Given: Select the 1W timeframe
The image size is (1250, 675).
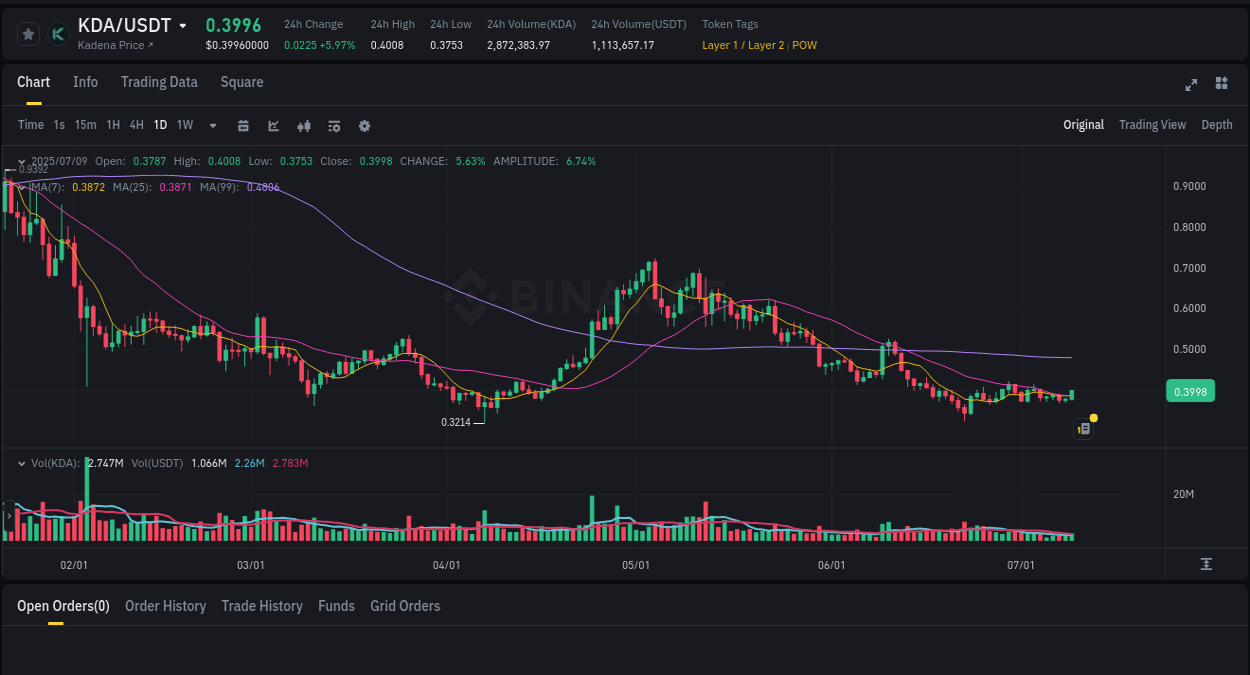Looking at the screenshot, I should click(x=184, y=125).
